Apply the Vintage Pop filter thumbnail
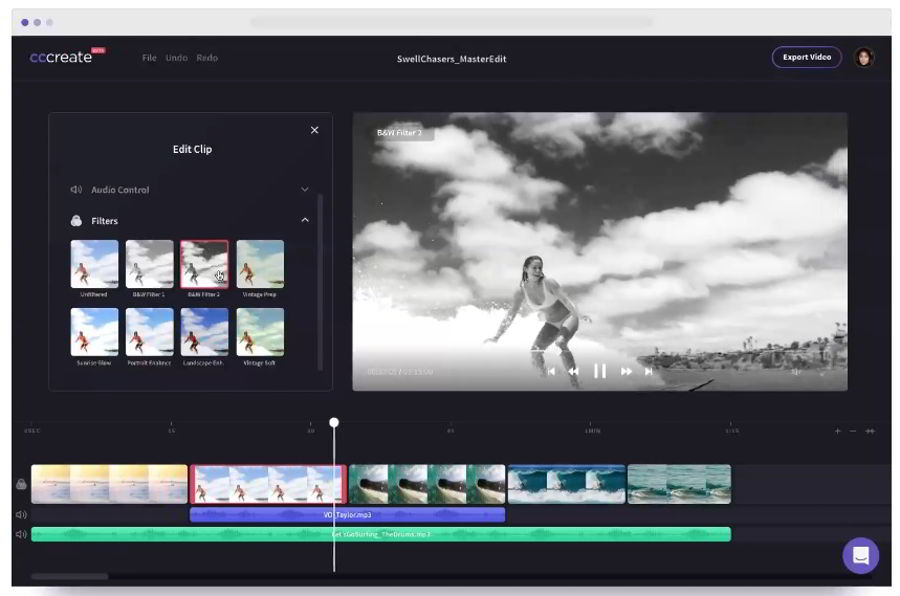Viewport: 900px width, 596px height. pos(260,264)
